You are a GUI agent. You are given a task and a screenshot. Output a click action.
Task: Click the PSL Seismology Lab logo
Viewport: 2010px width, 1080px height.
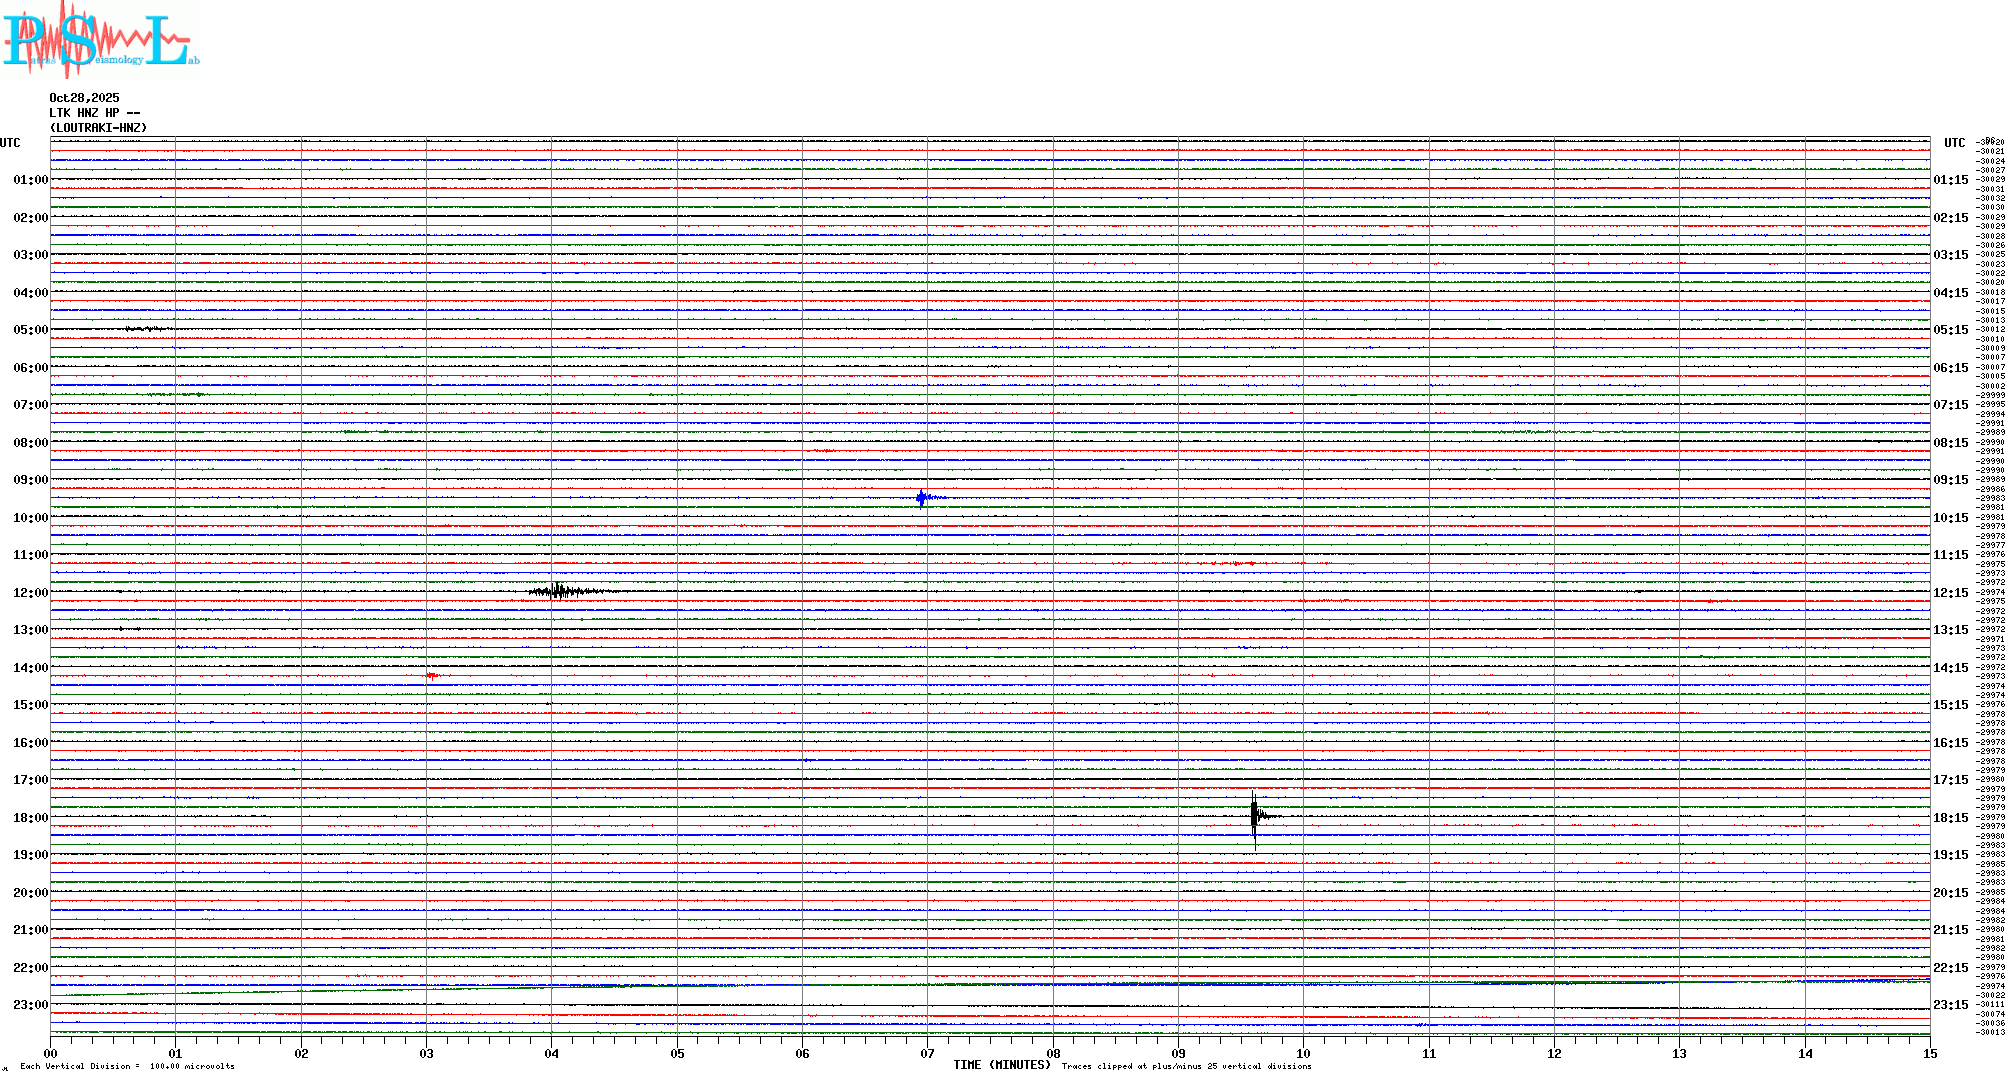[100, 40]
